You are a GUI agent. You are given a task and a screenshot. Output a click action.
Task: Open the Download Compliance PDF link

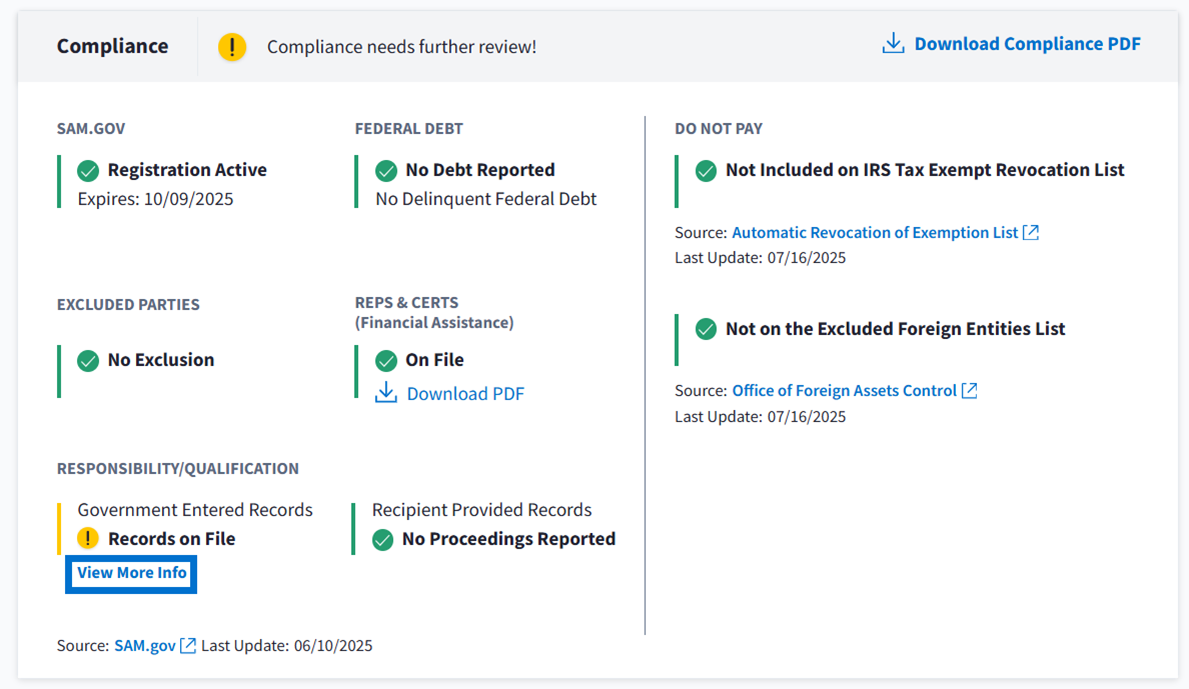1027,44
